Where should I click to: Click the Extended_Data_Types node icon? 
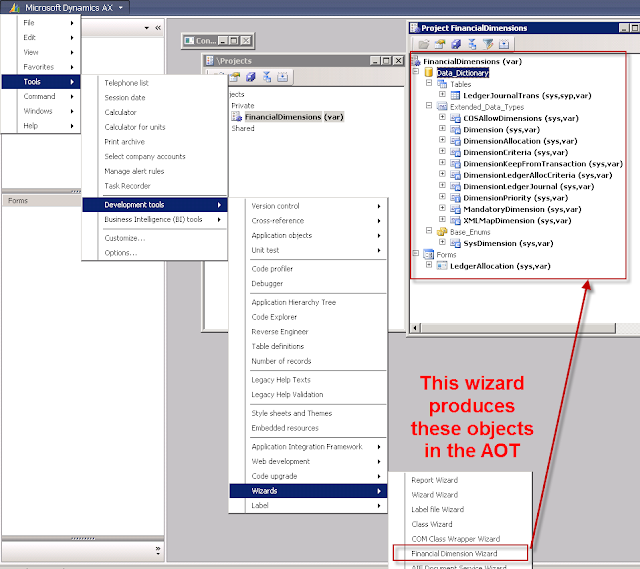click(x=442, y=107)
